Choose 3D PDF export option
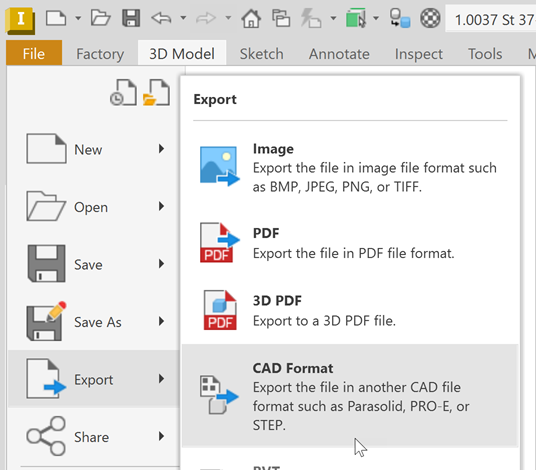 pyautogui.click(x=350, y=310)
